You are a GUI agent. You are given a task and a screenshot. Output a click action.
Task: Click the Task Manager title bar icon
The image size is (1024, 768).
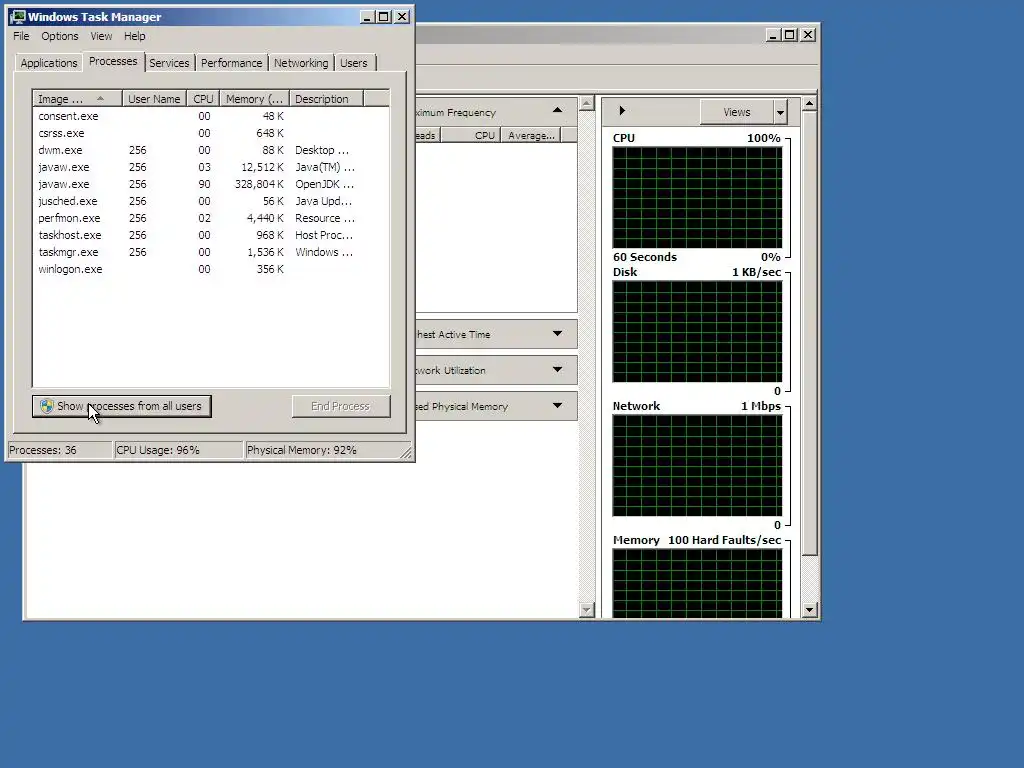(17, 17)
